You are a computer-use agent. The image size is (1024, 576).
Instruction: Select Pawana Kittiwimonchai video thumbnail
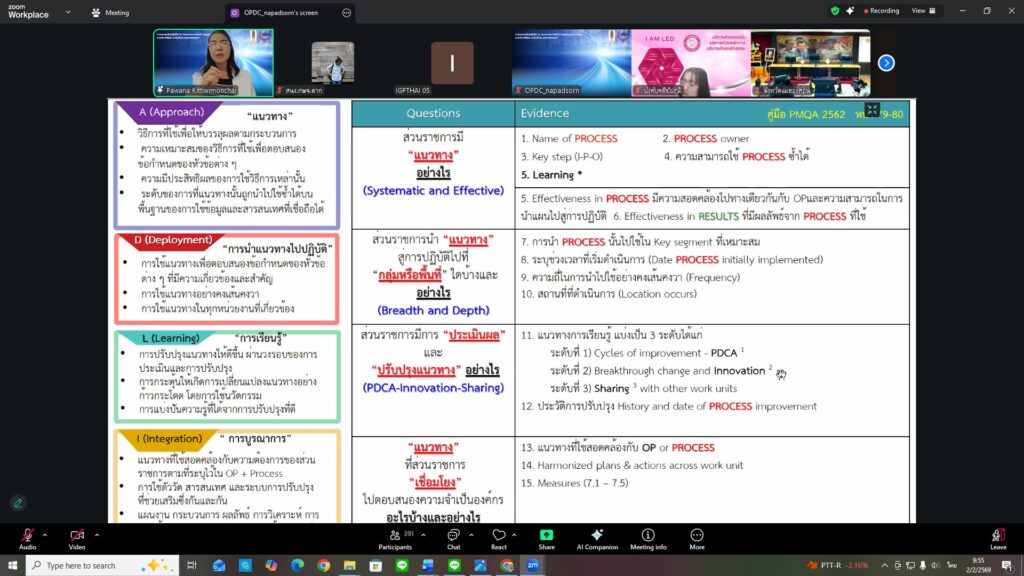213,62
